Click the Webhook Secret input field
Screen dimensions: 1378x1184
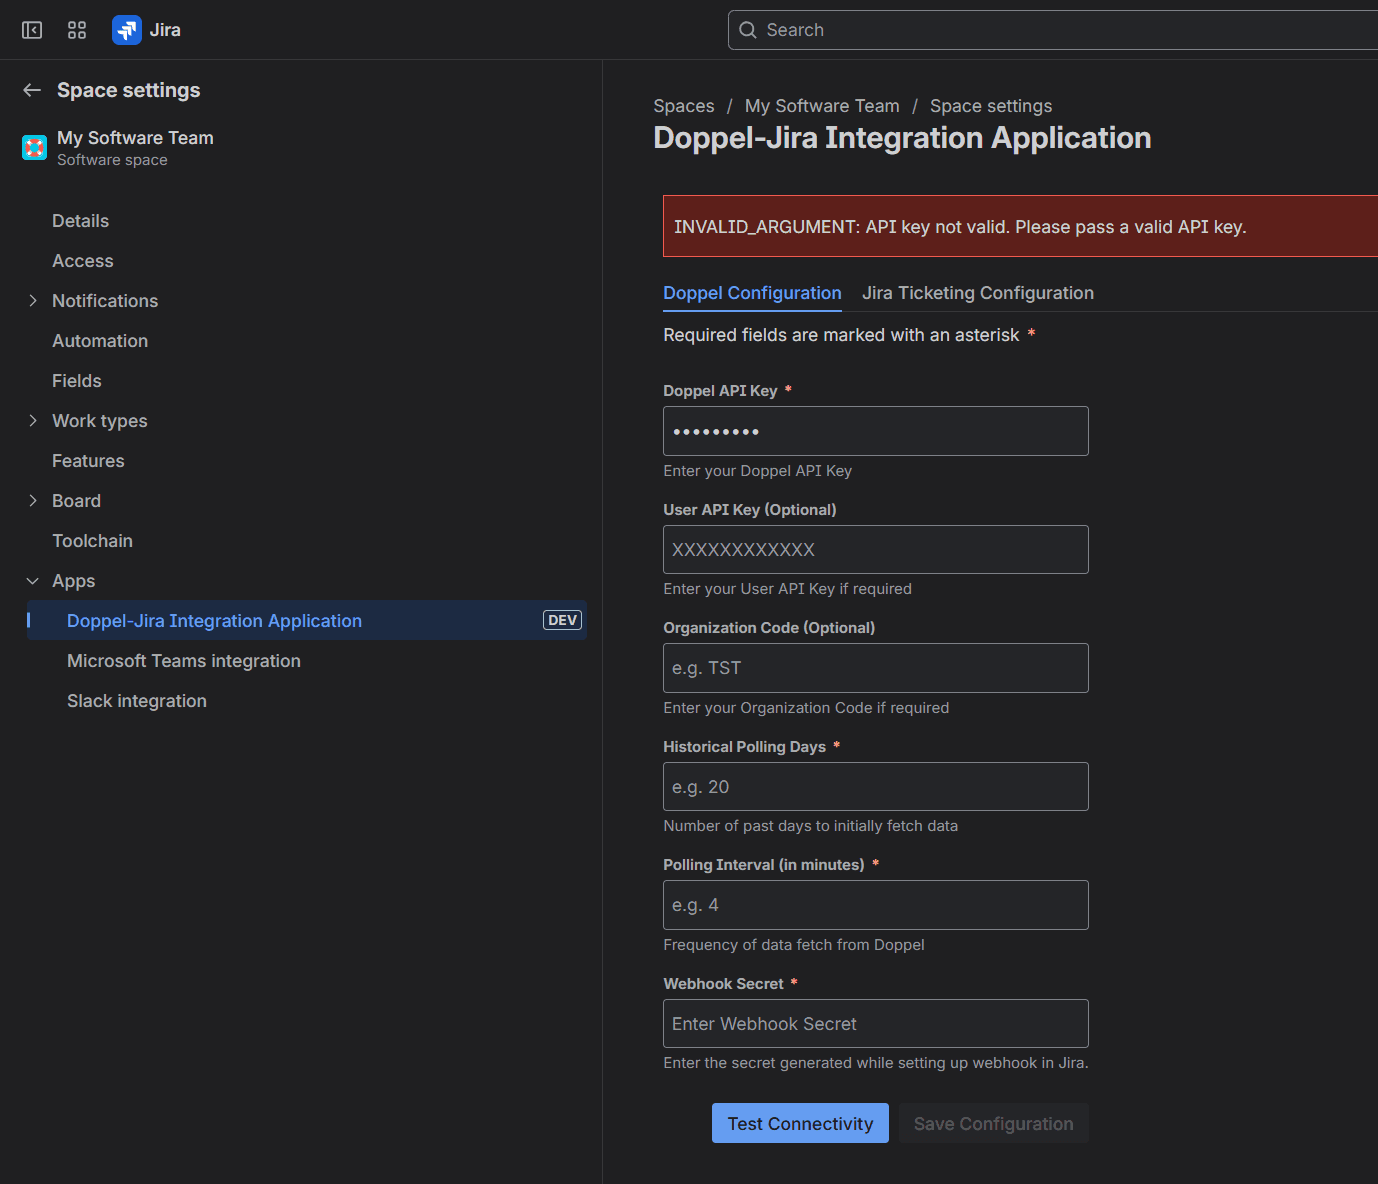tap(875, 1023)
